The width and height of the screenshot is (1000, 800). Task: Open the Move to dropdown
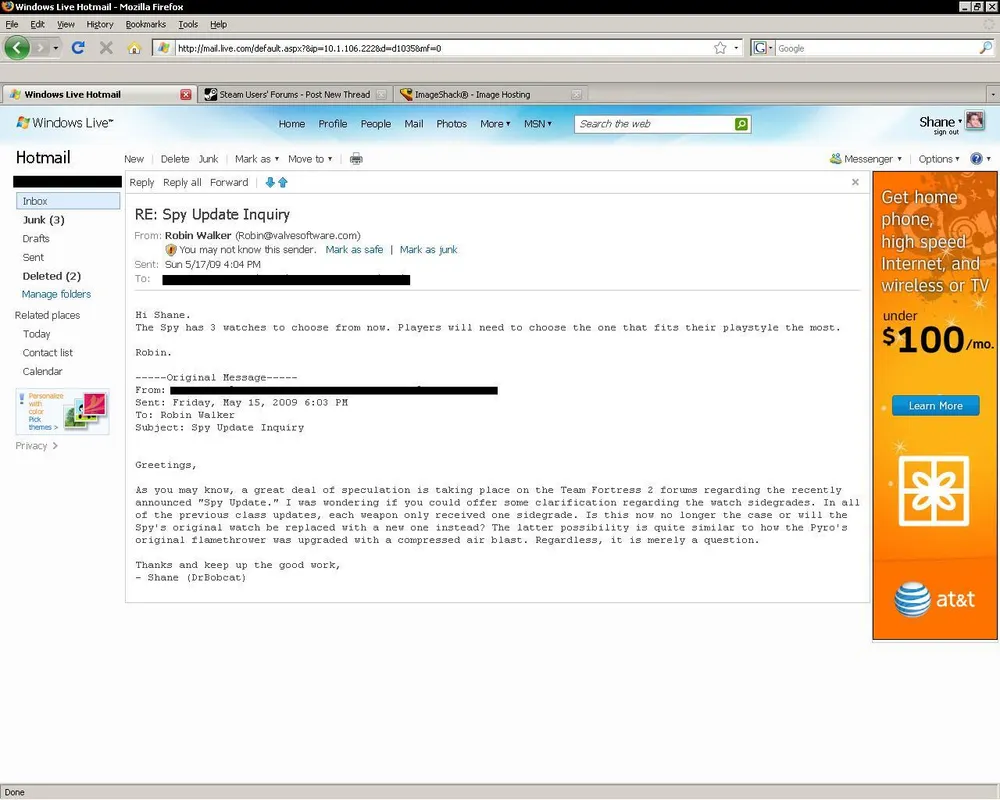click(x=310, y=159)
